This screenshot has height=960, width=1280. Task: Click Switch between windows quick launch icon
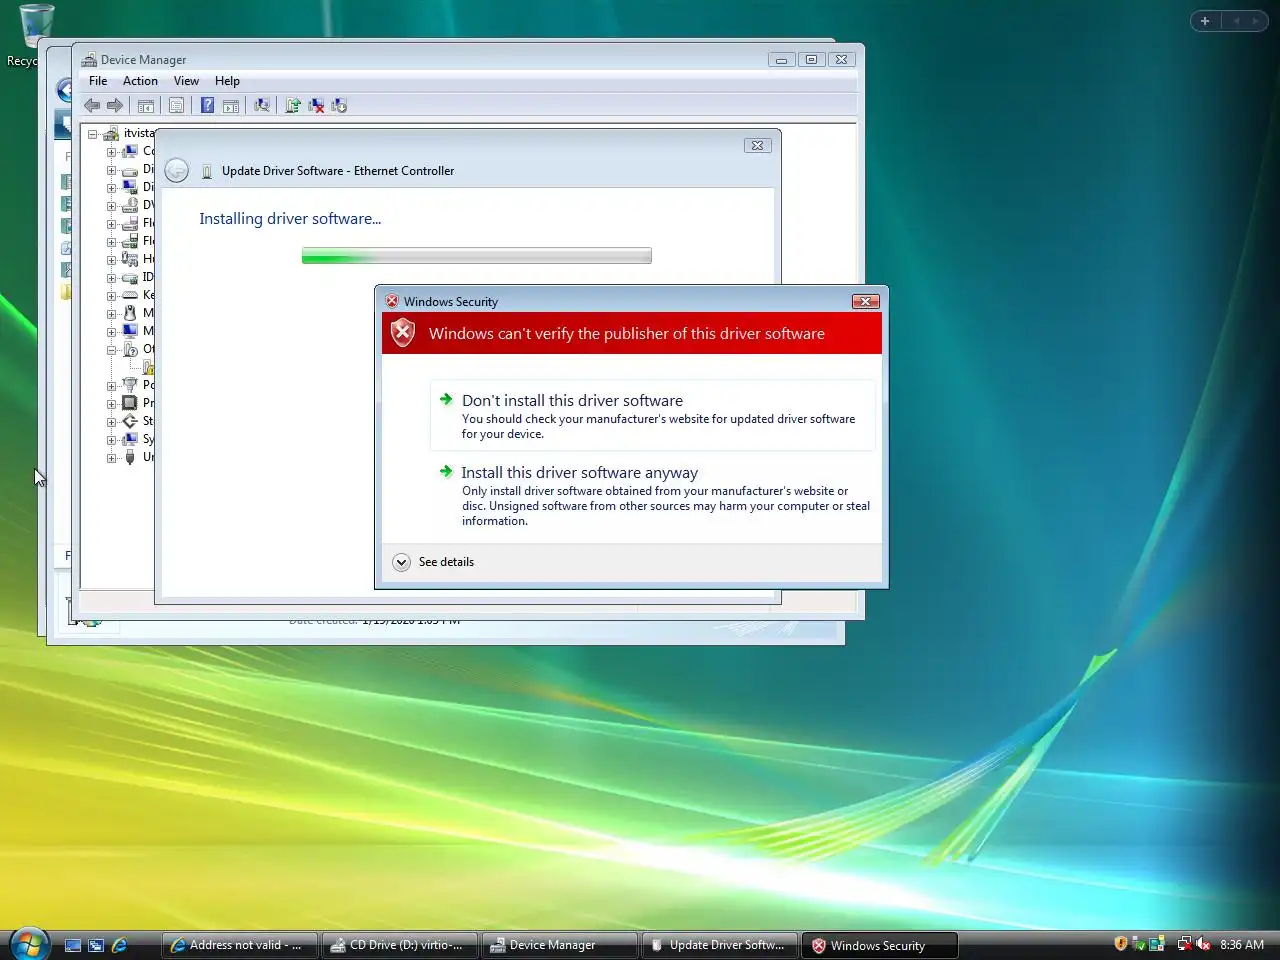pos(96,945)
